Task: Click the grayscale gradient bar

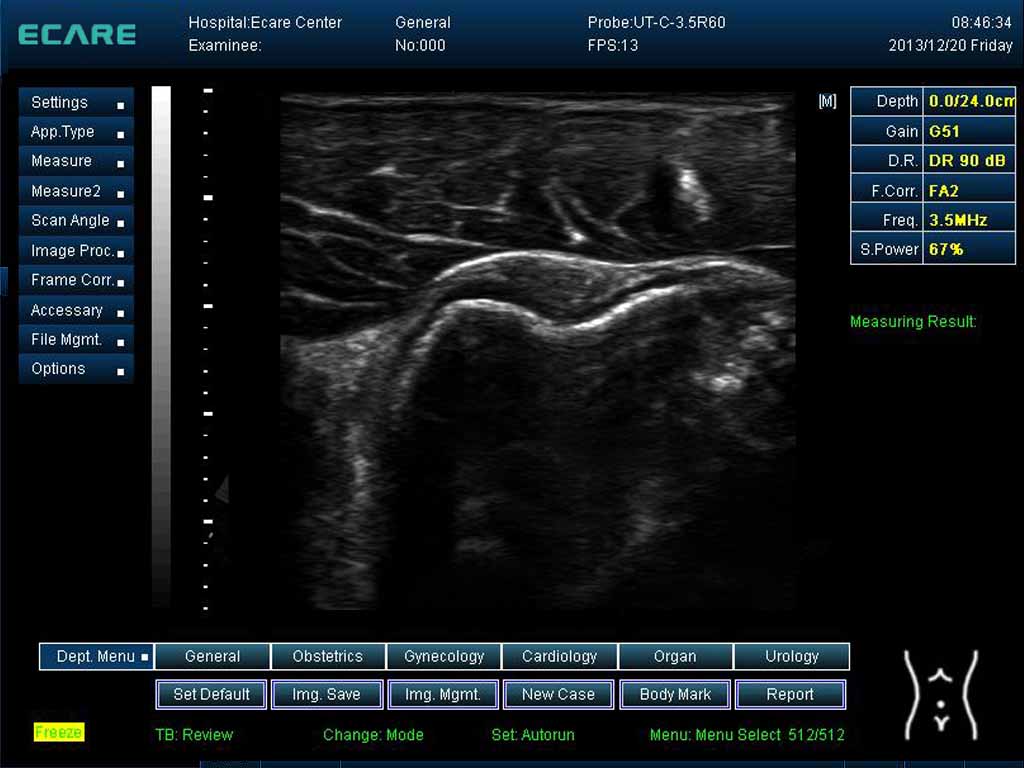Action: [161, 346]
